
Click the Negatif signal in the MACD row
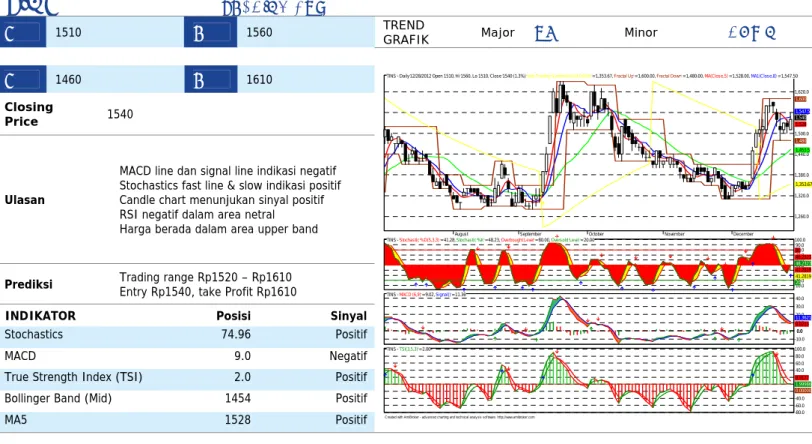(x=348, y=356)
